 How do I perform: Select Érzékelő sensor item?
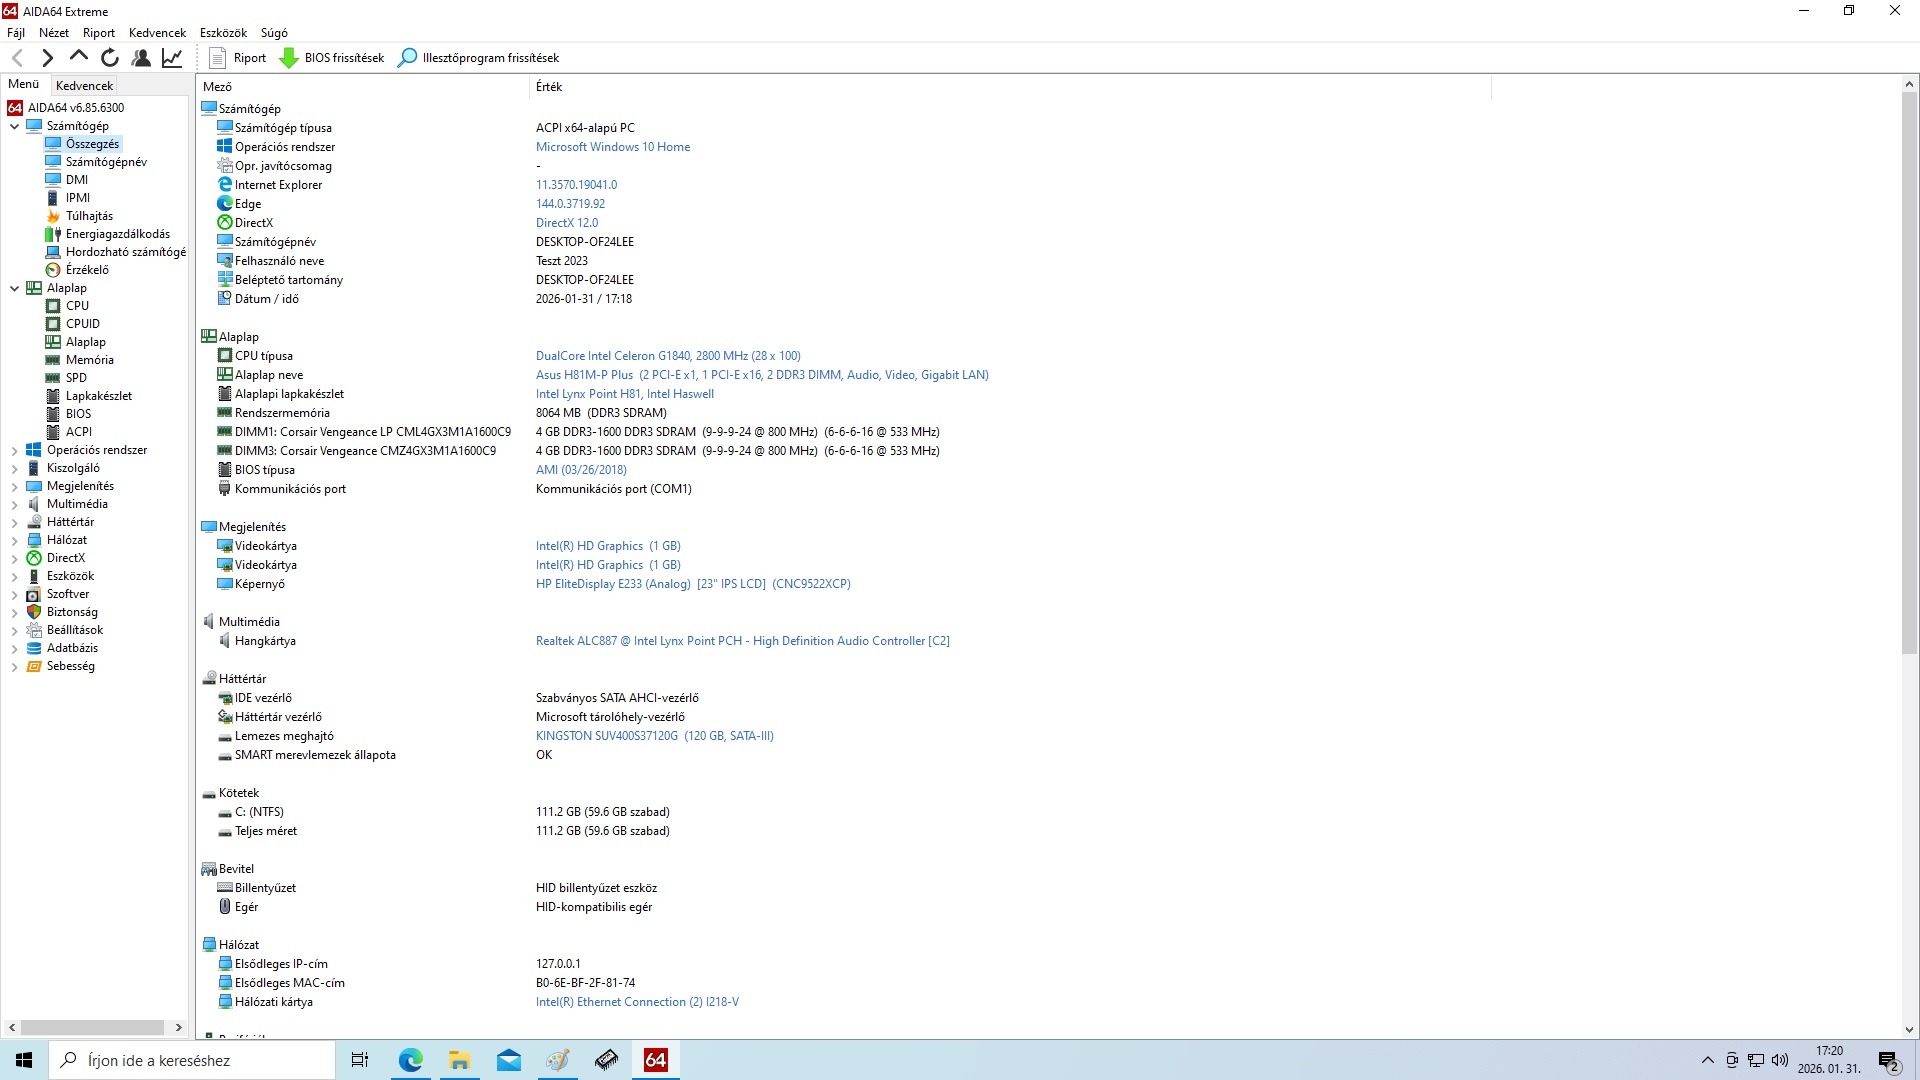point(87,270)
